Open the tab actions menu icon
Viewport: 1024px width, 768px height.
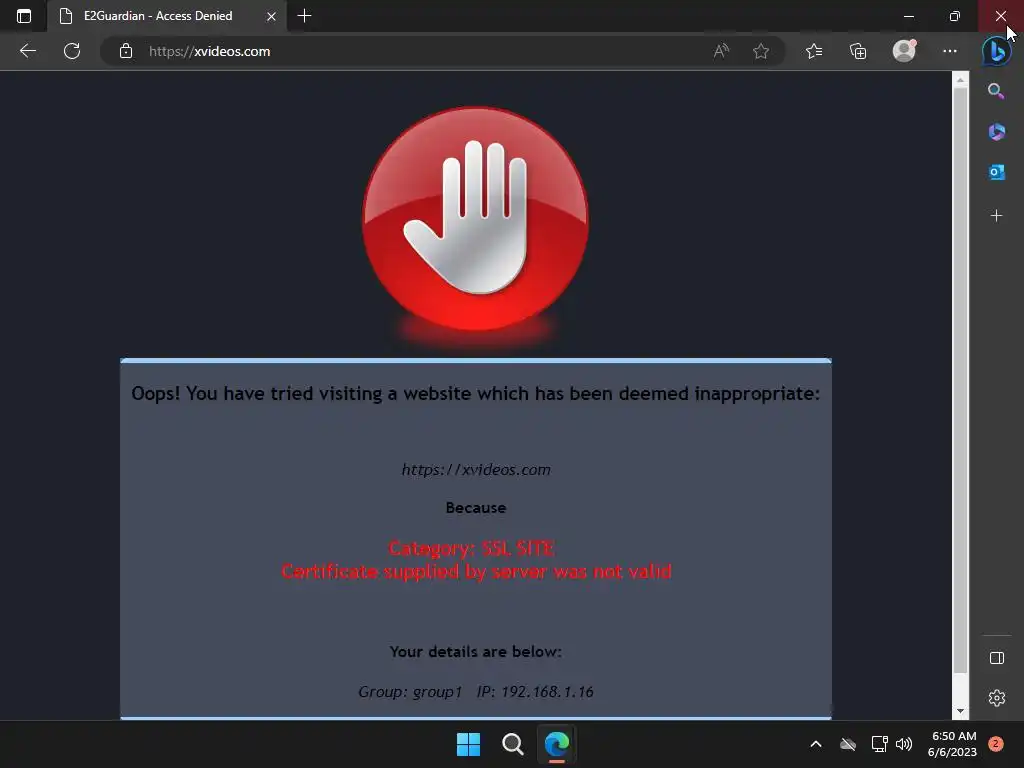[x=24, y=16]
